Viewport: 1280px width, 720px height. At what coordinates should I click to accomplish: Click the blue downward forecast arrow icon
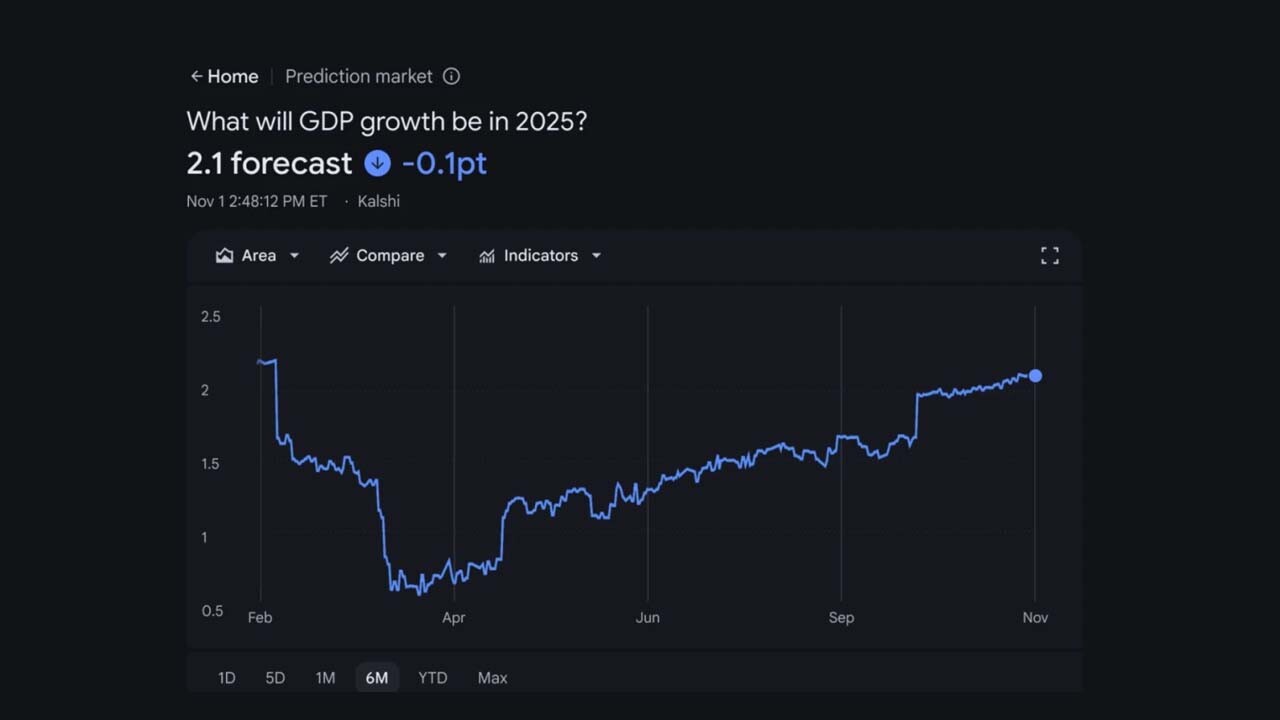(x=377, y=163)
